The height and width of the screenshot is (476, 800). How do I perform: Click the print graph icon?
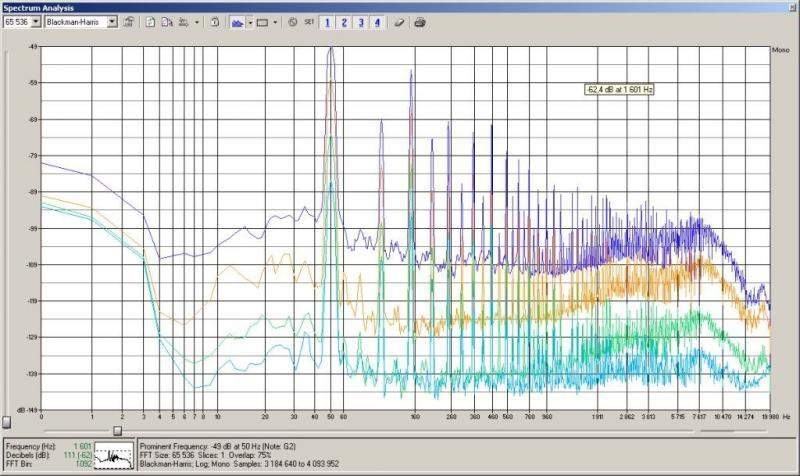[420, 22]
